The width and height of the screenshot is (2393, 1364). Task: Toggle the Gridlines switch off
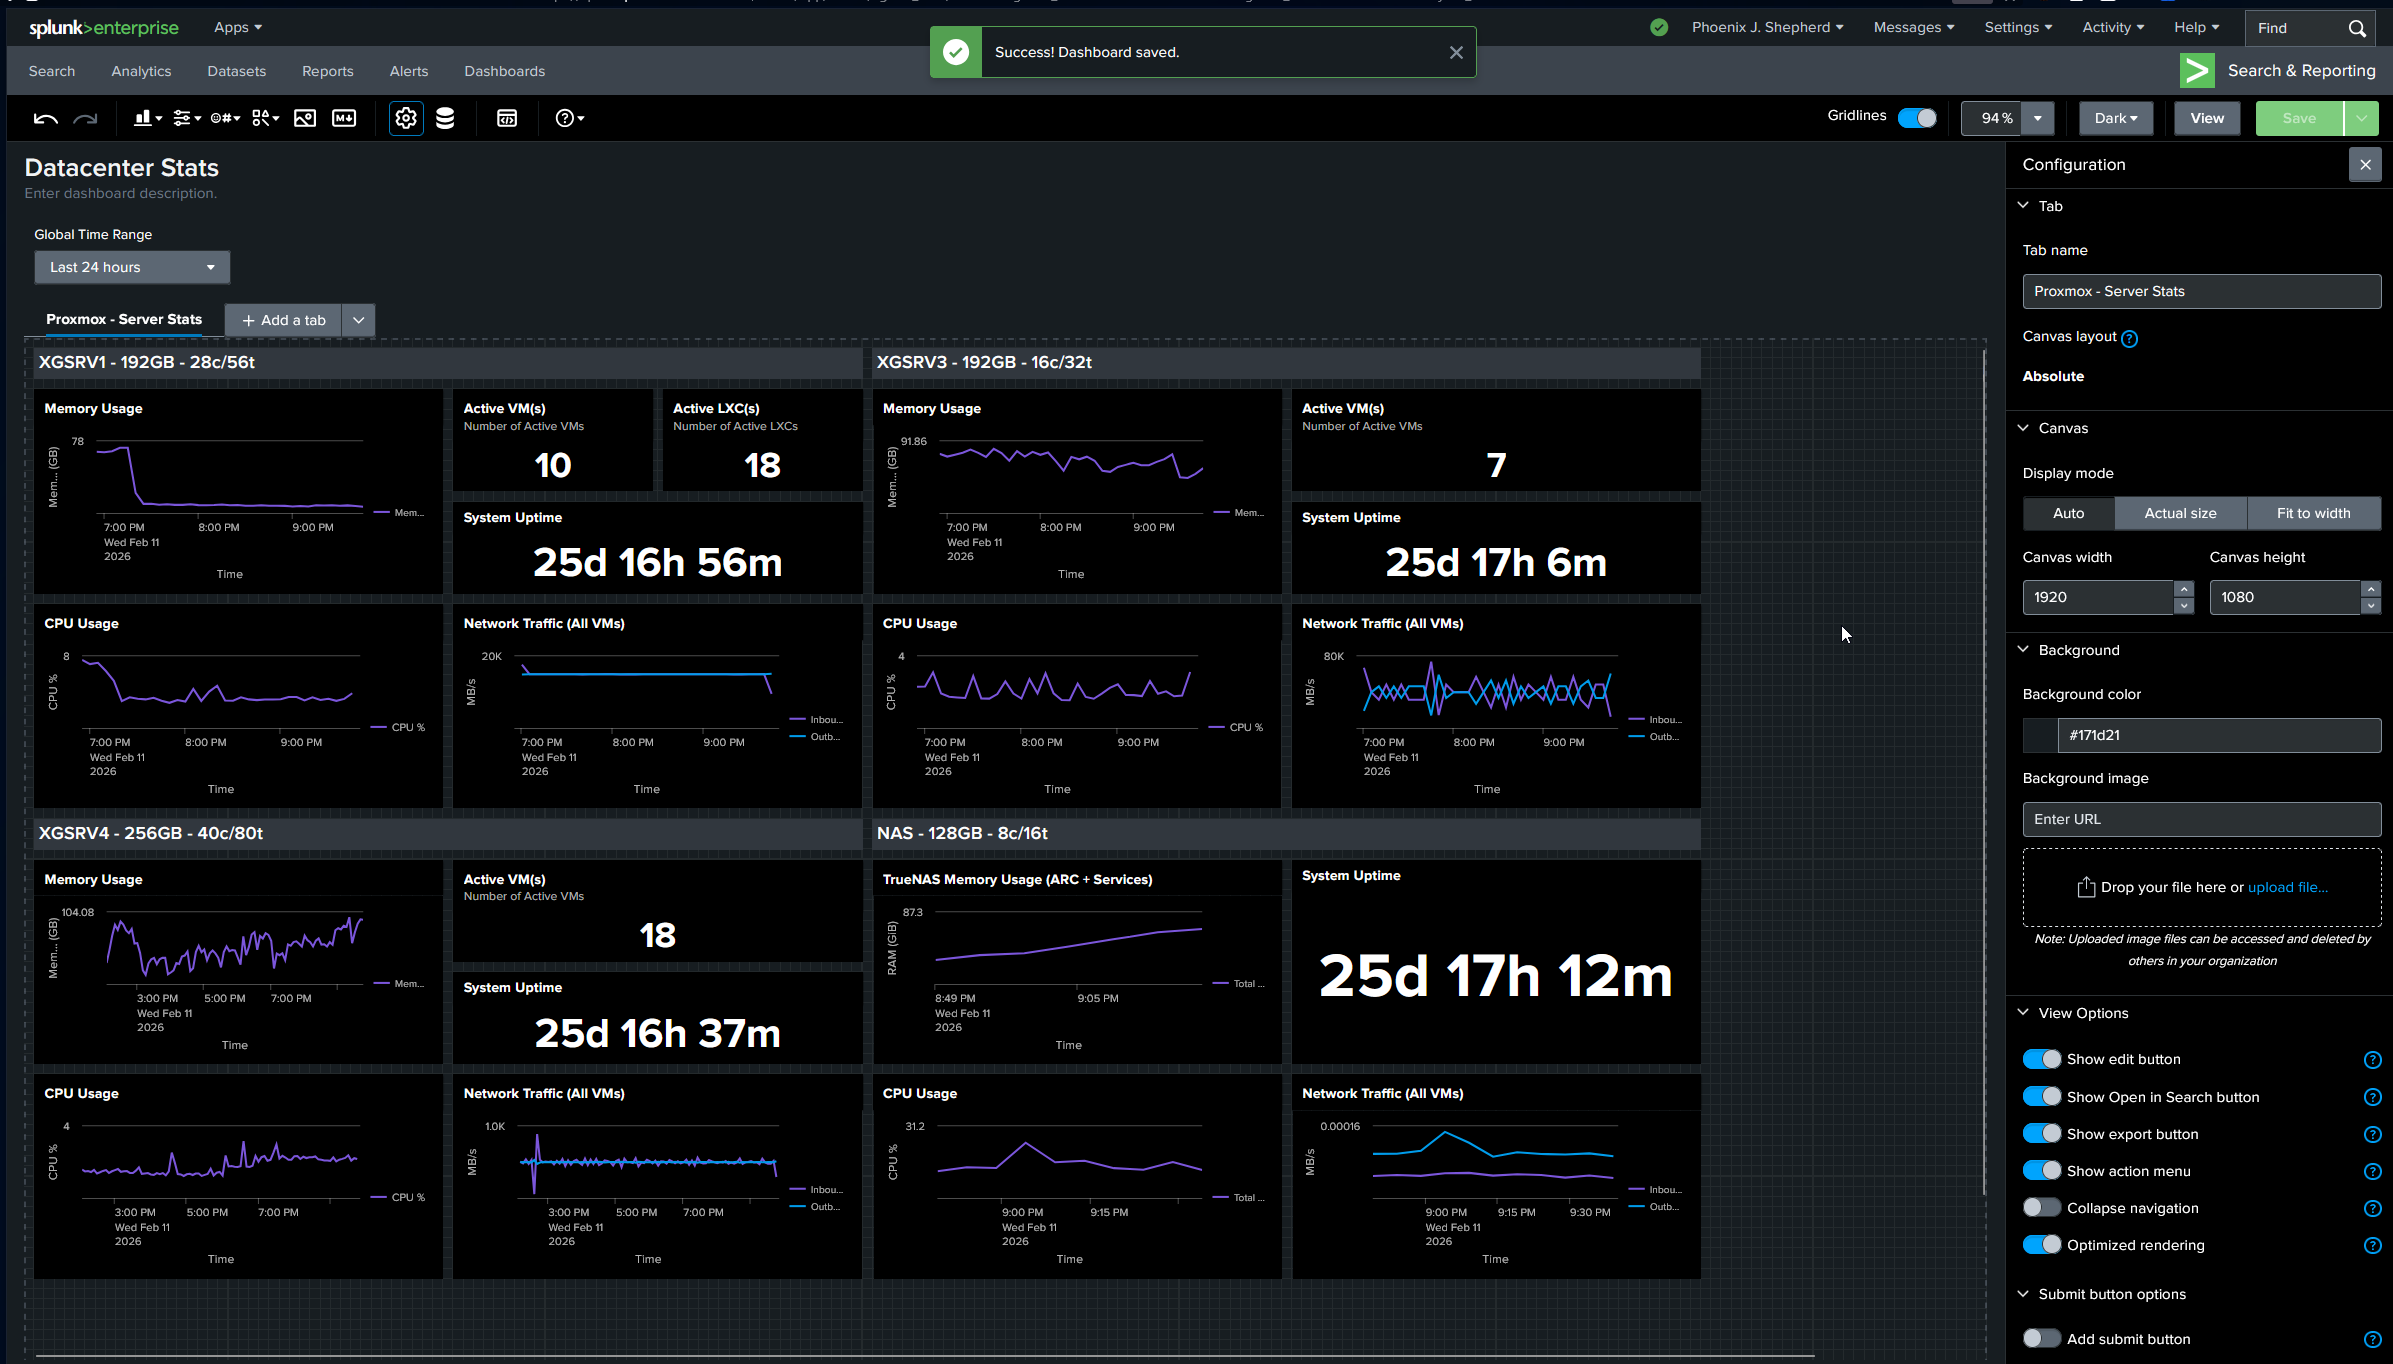[x=1917, y=118]
